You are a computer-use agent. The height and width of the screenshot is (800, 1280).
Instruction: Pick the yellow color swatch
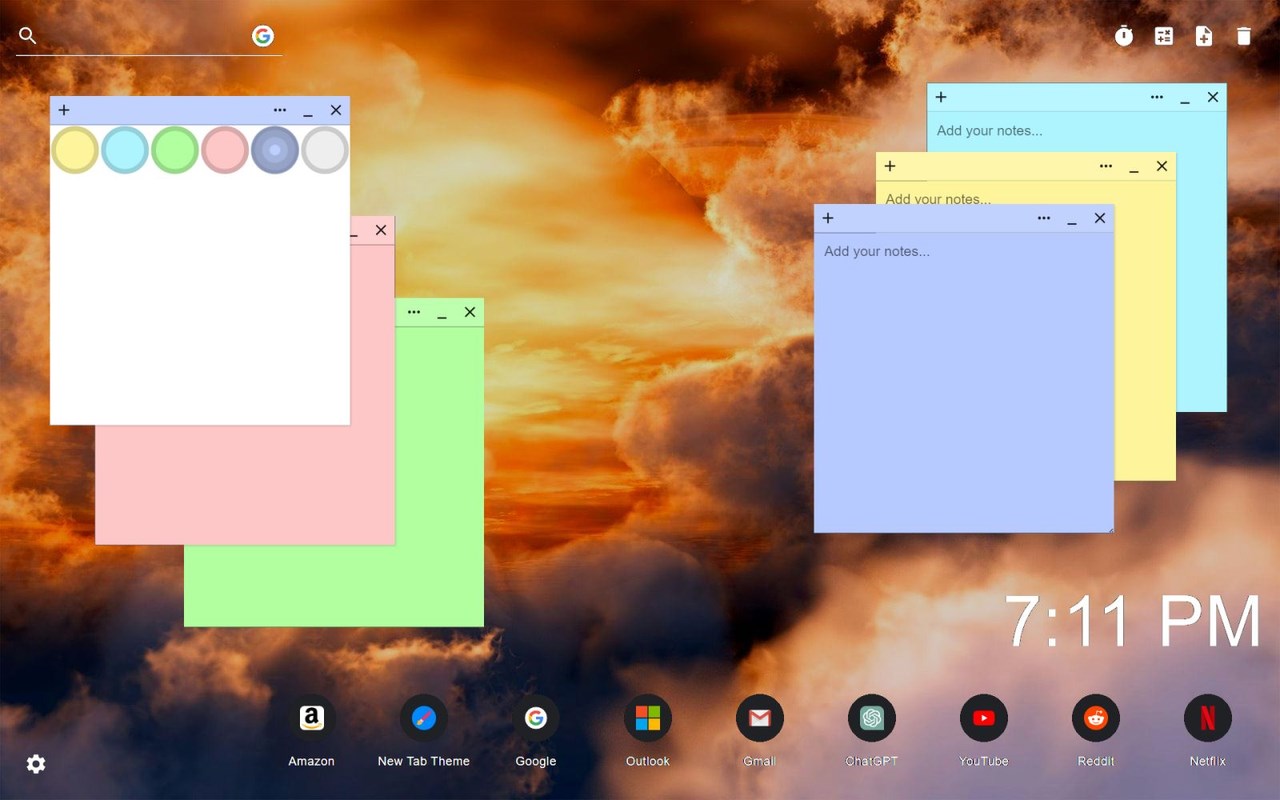75,150
